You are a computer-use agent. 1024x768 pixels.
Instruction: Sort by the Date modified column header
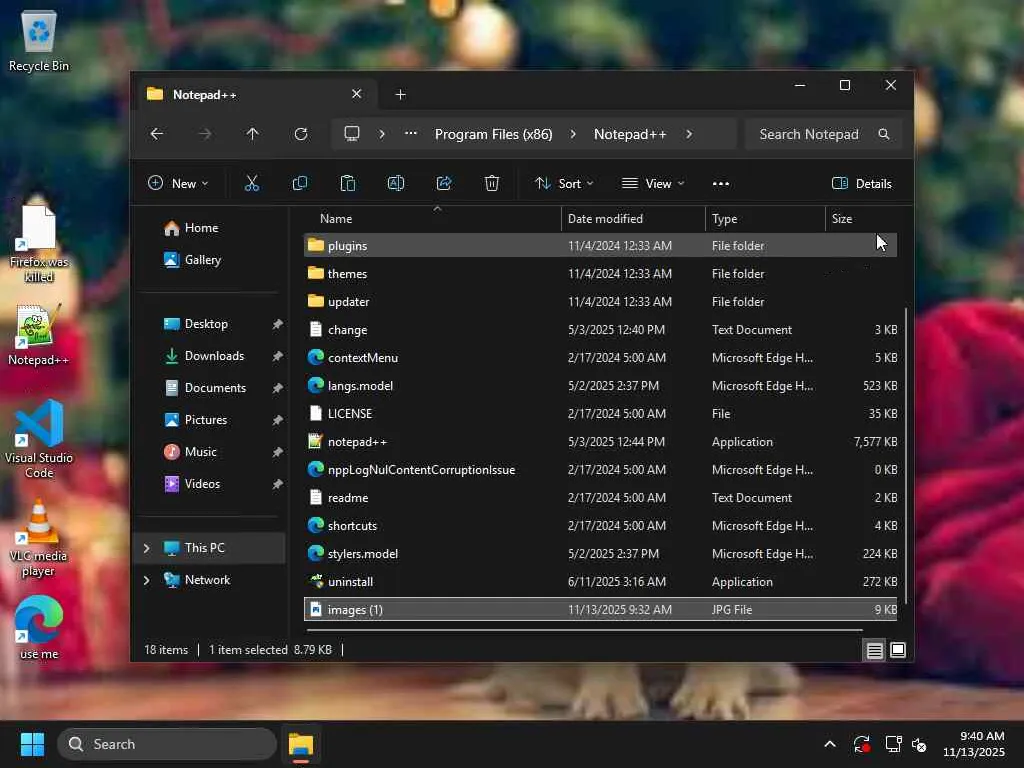633,219
